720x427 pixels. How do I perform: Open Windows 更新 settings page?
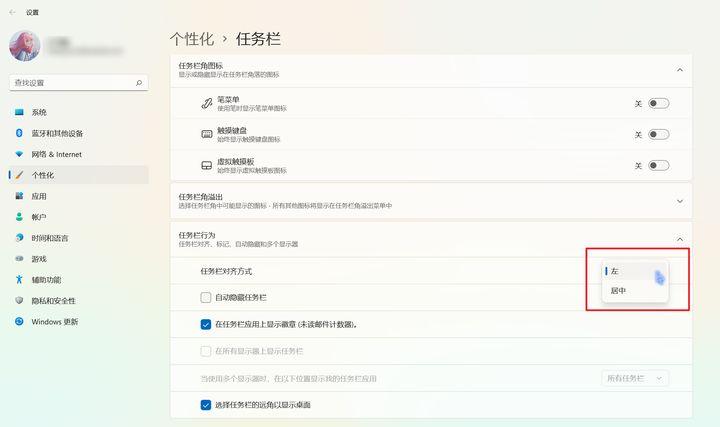click(79, 321)
